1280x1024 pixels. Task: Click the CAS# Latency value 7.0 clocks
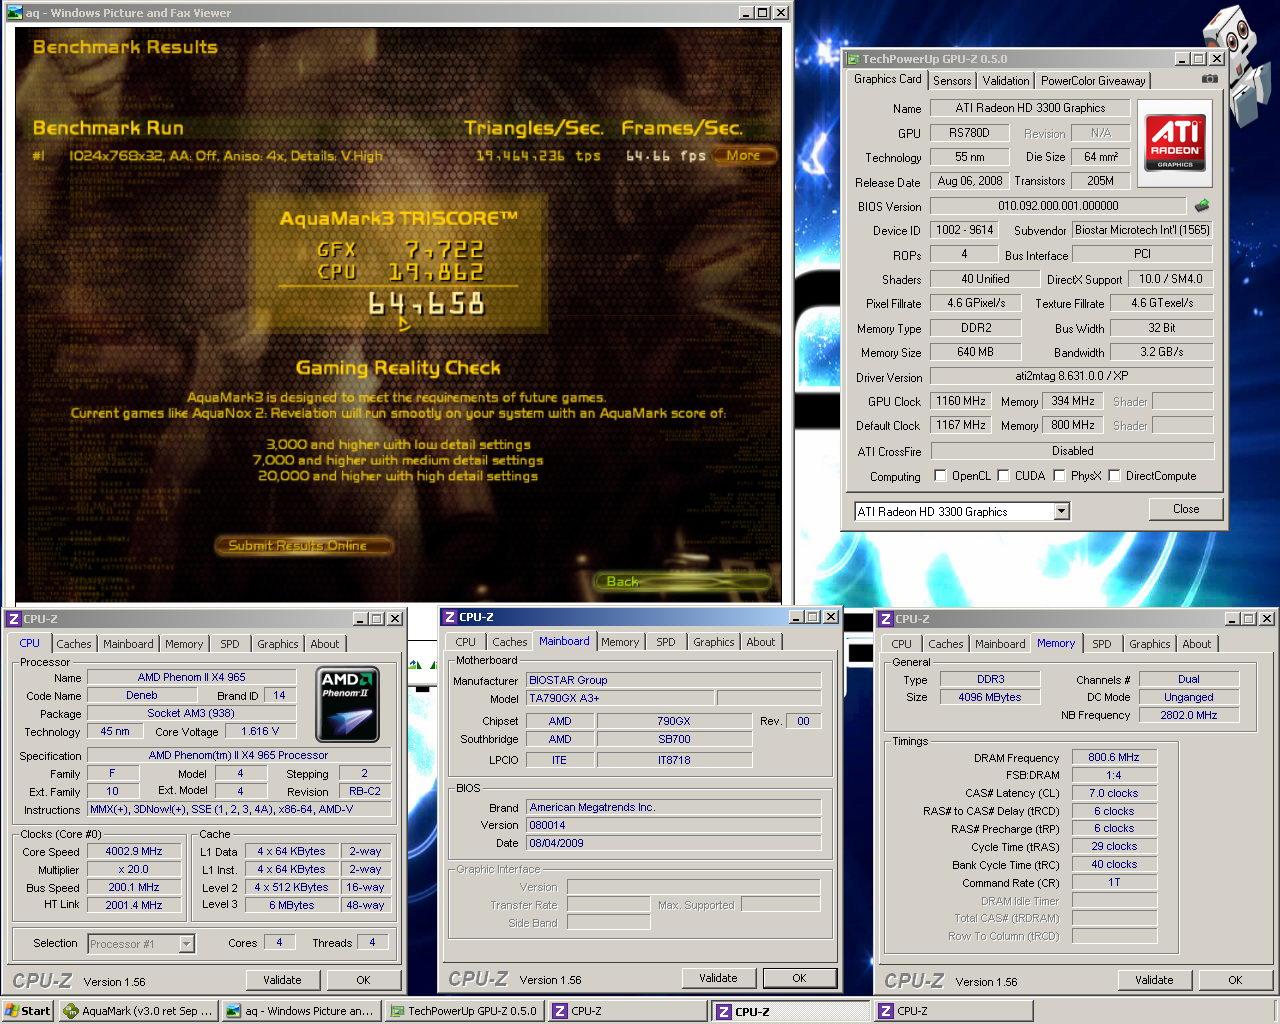1114,793
